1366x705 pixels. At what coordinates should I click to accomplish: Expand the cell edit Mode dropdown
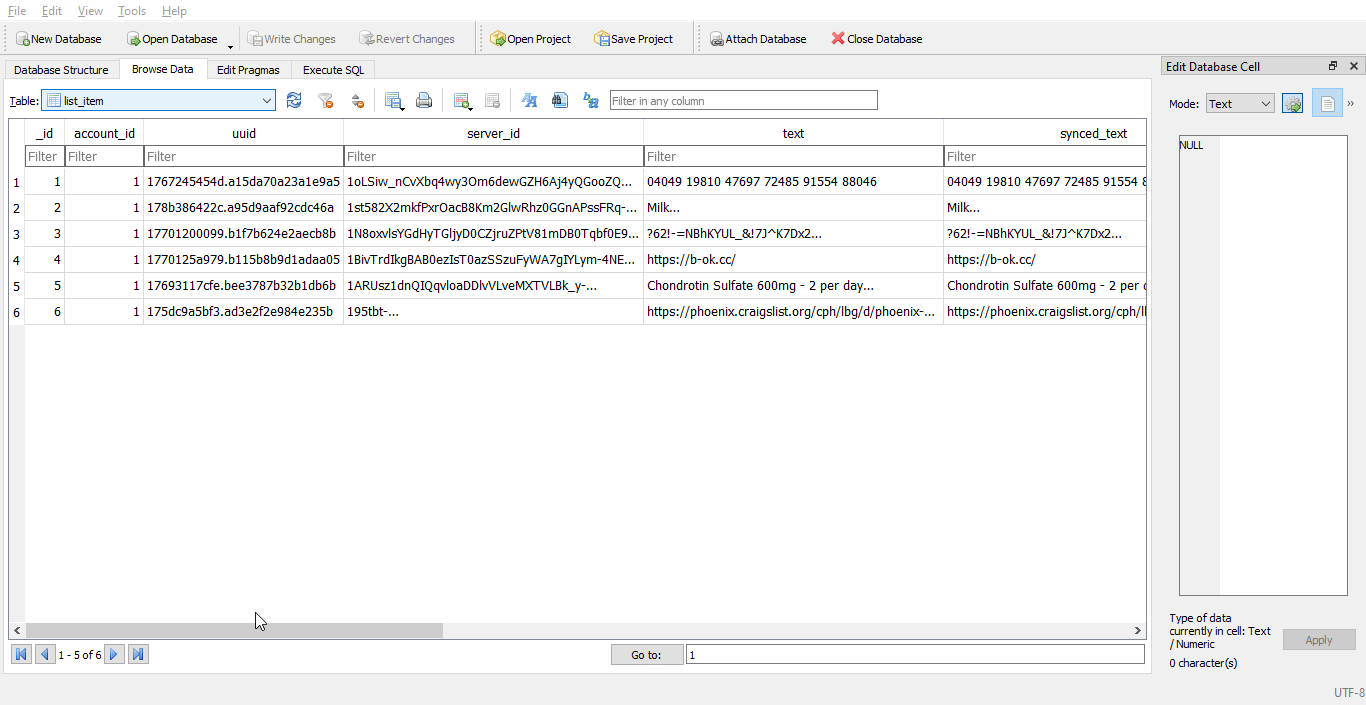pos(1240,104)
